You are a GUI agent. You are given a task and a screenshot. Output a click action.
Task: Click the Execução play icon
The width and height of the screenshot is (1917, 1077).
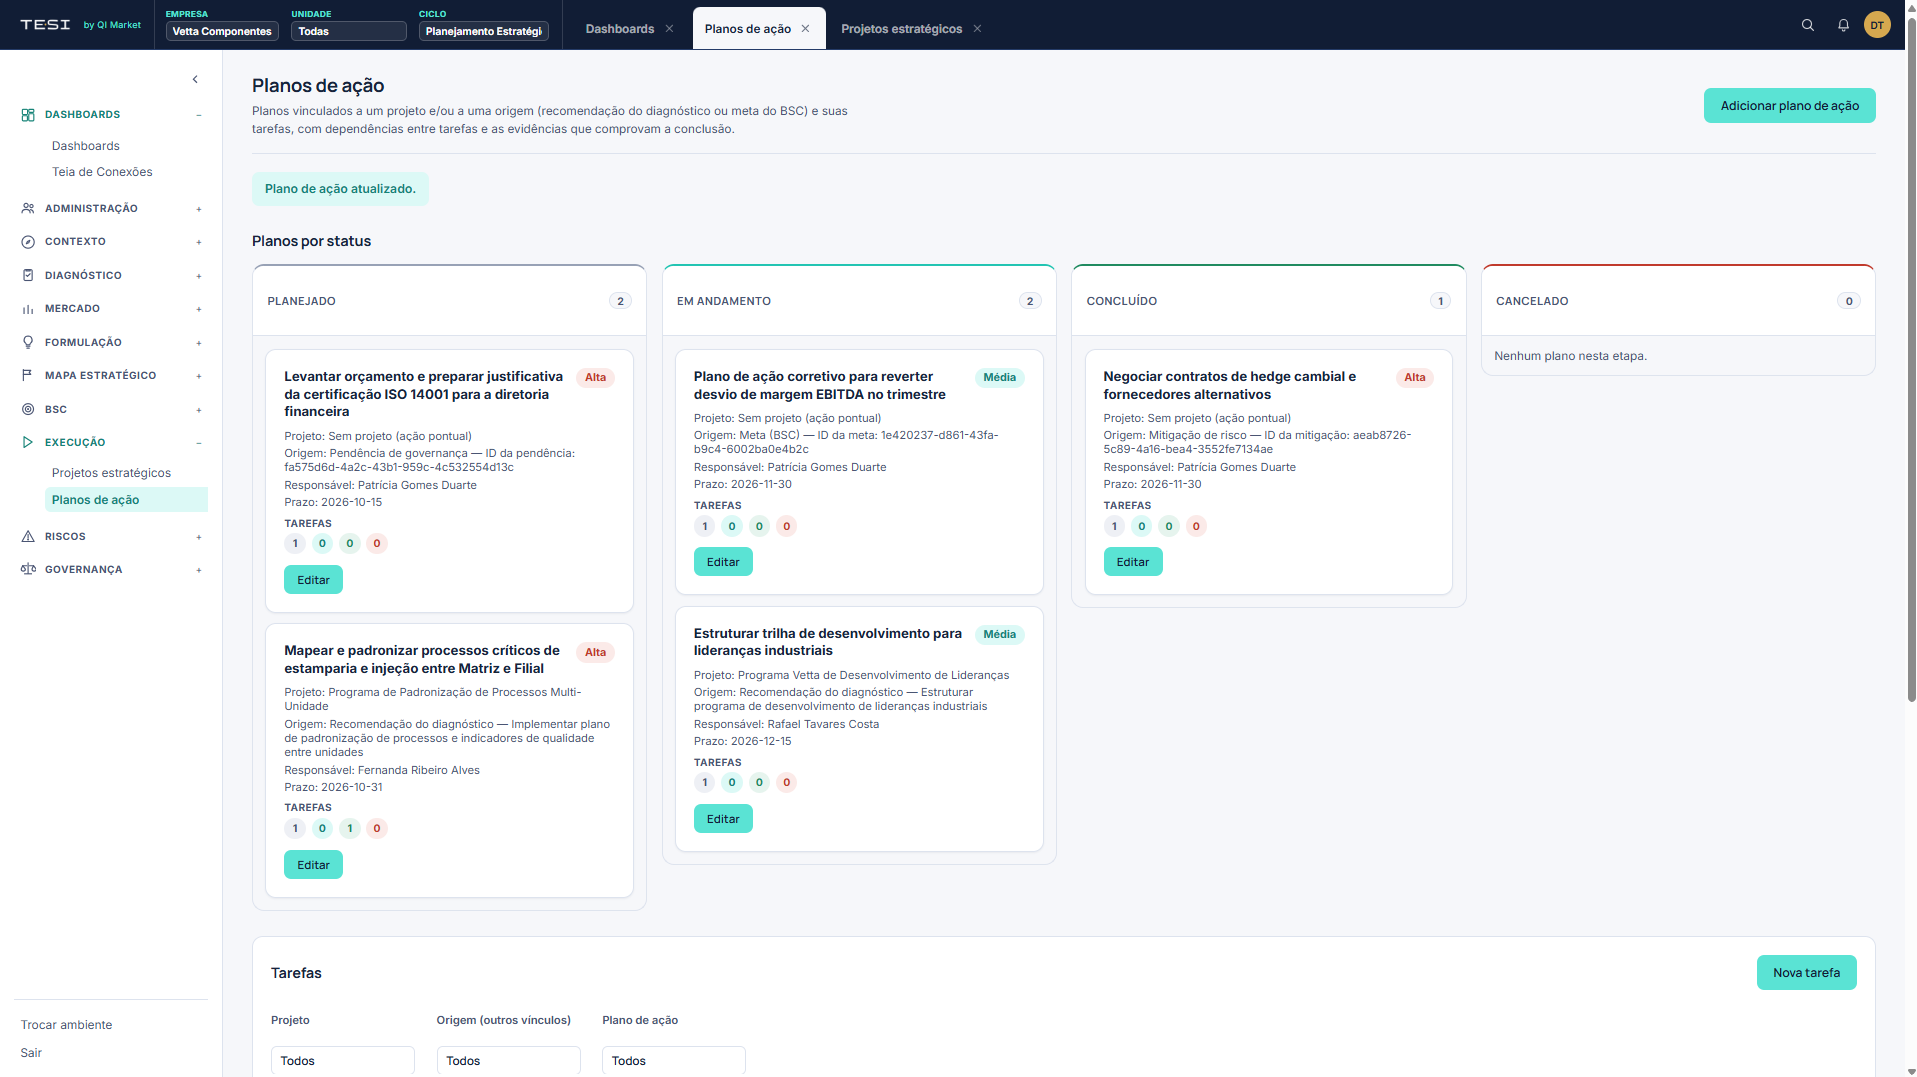point(28,442)
